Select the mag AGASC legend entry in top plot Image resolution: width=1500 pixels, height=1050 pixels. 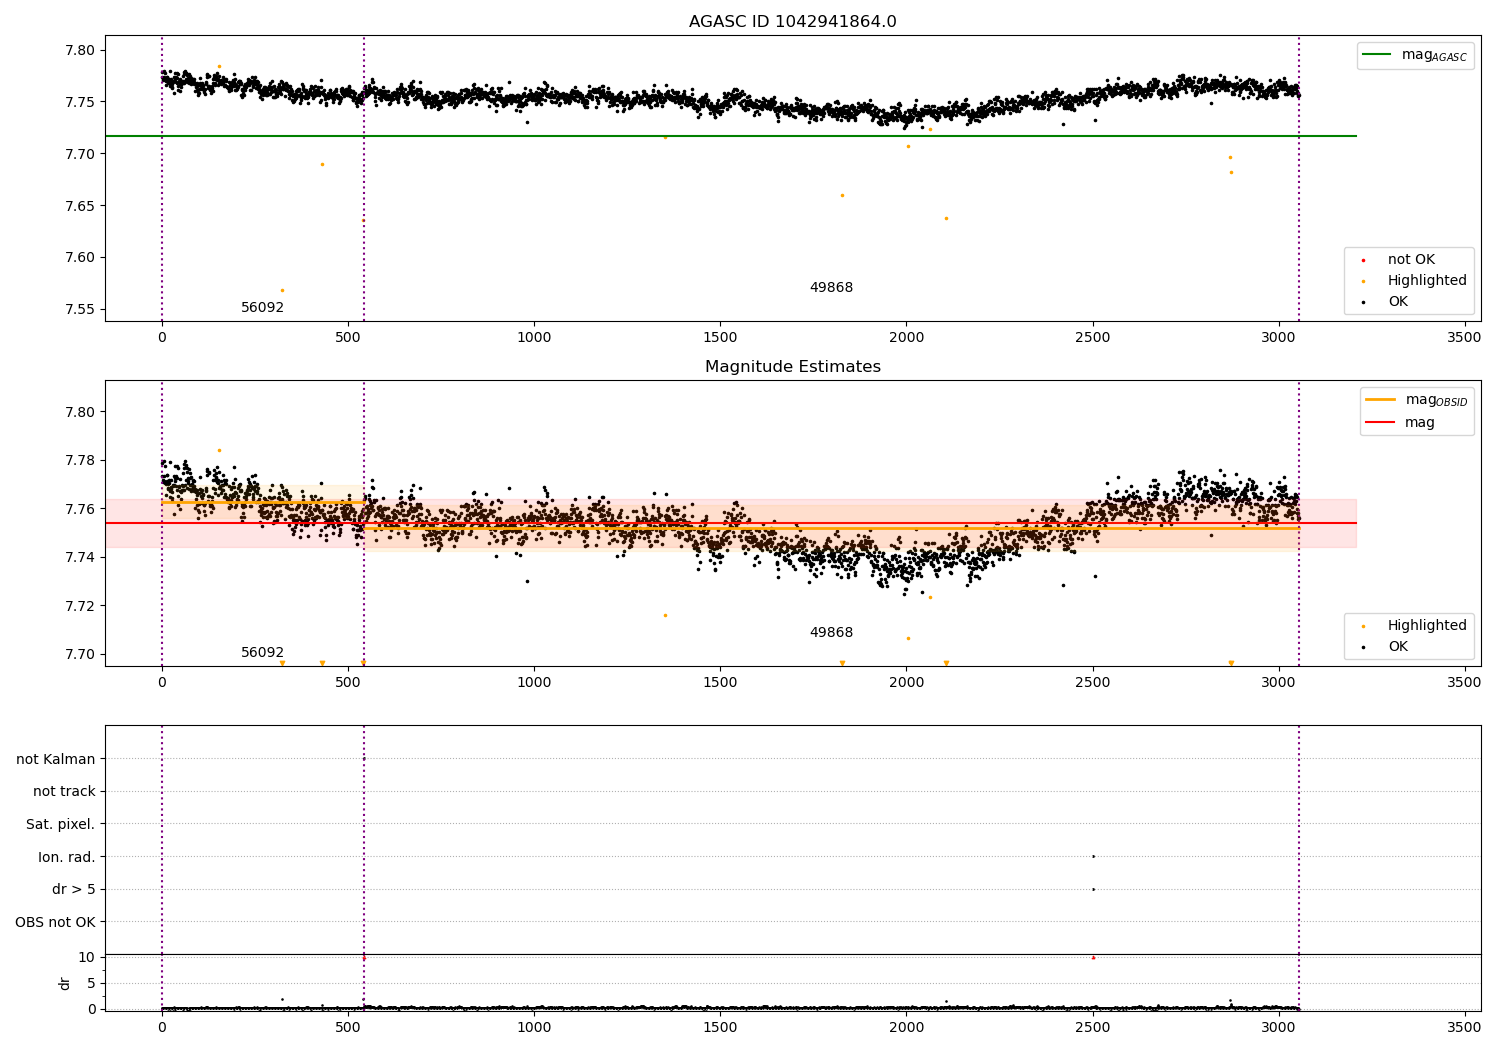[1415, 55]
